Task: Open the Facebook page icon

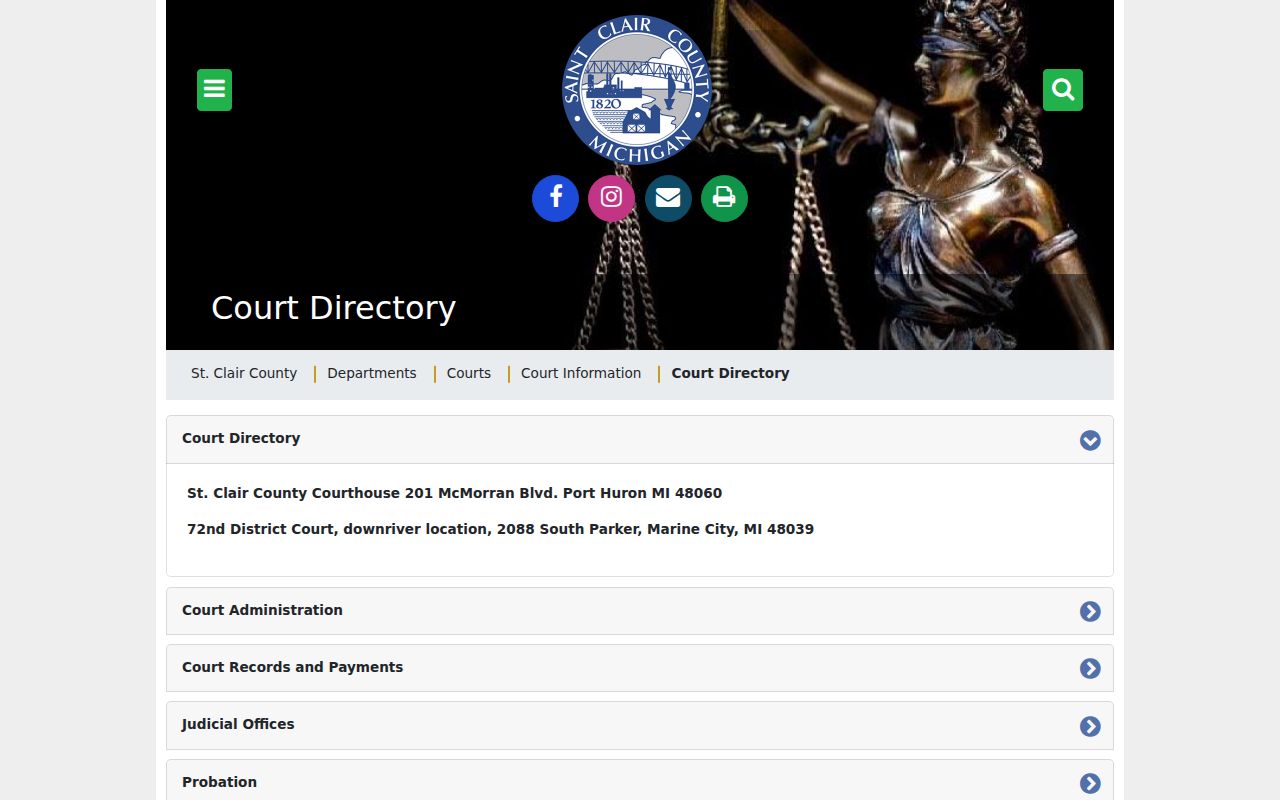Action: pyautogui.click(x=555, y=198)
